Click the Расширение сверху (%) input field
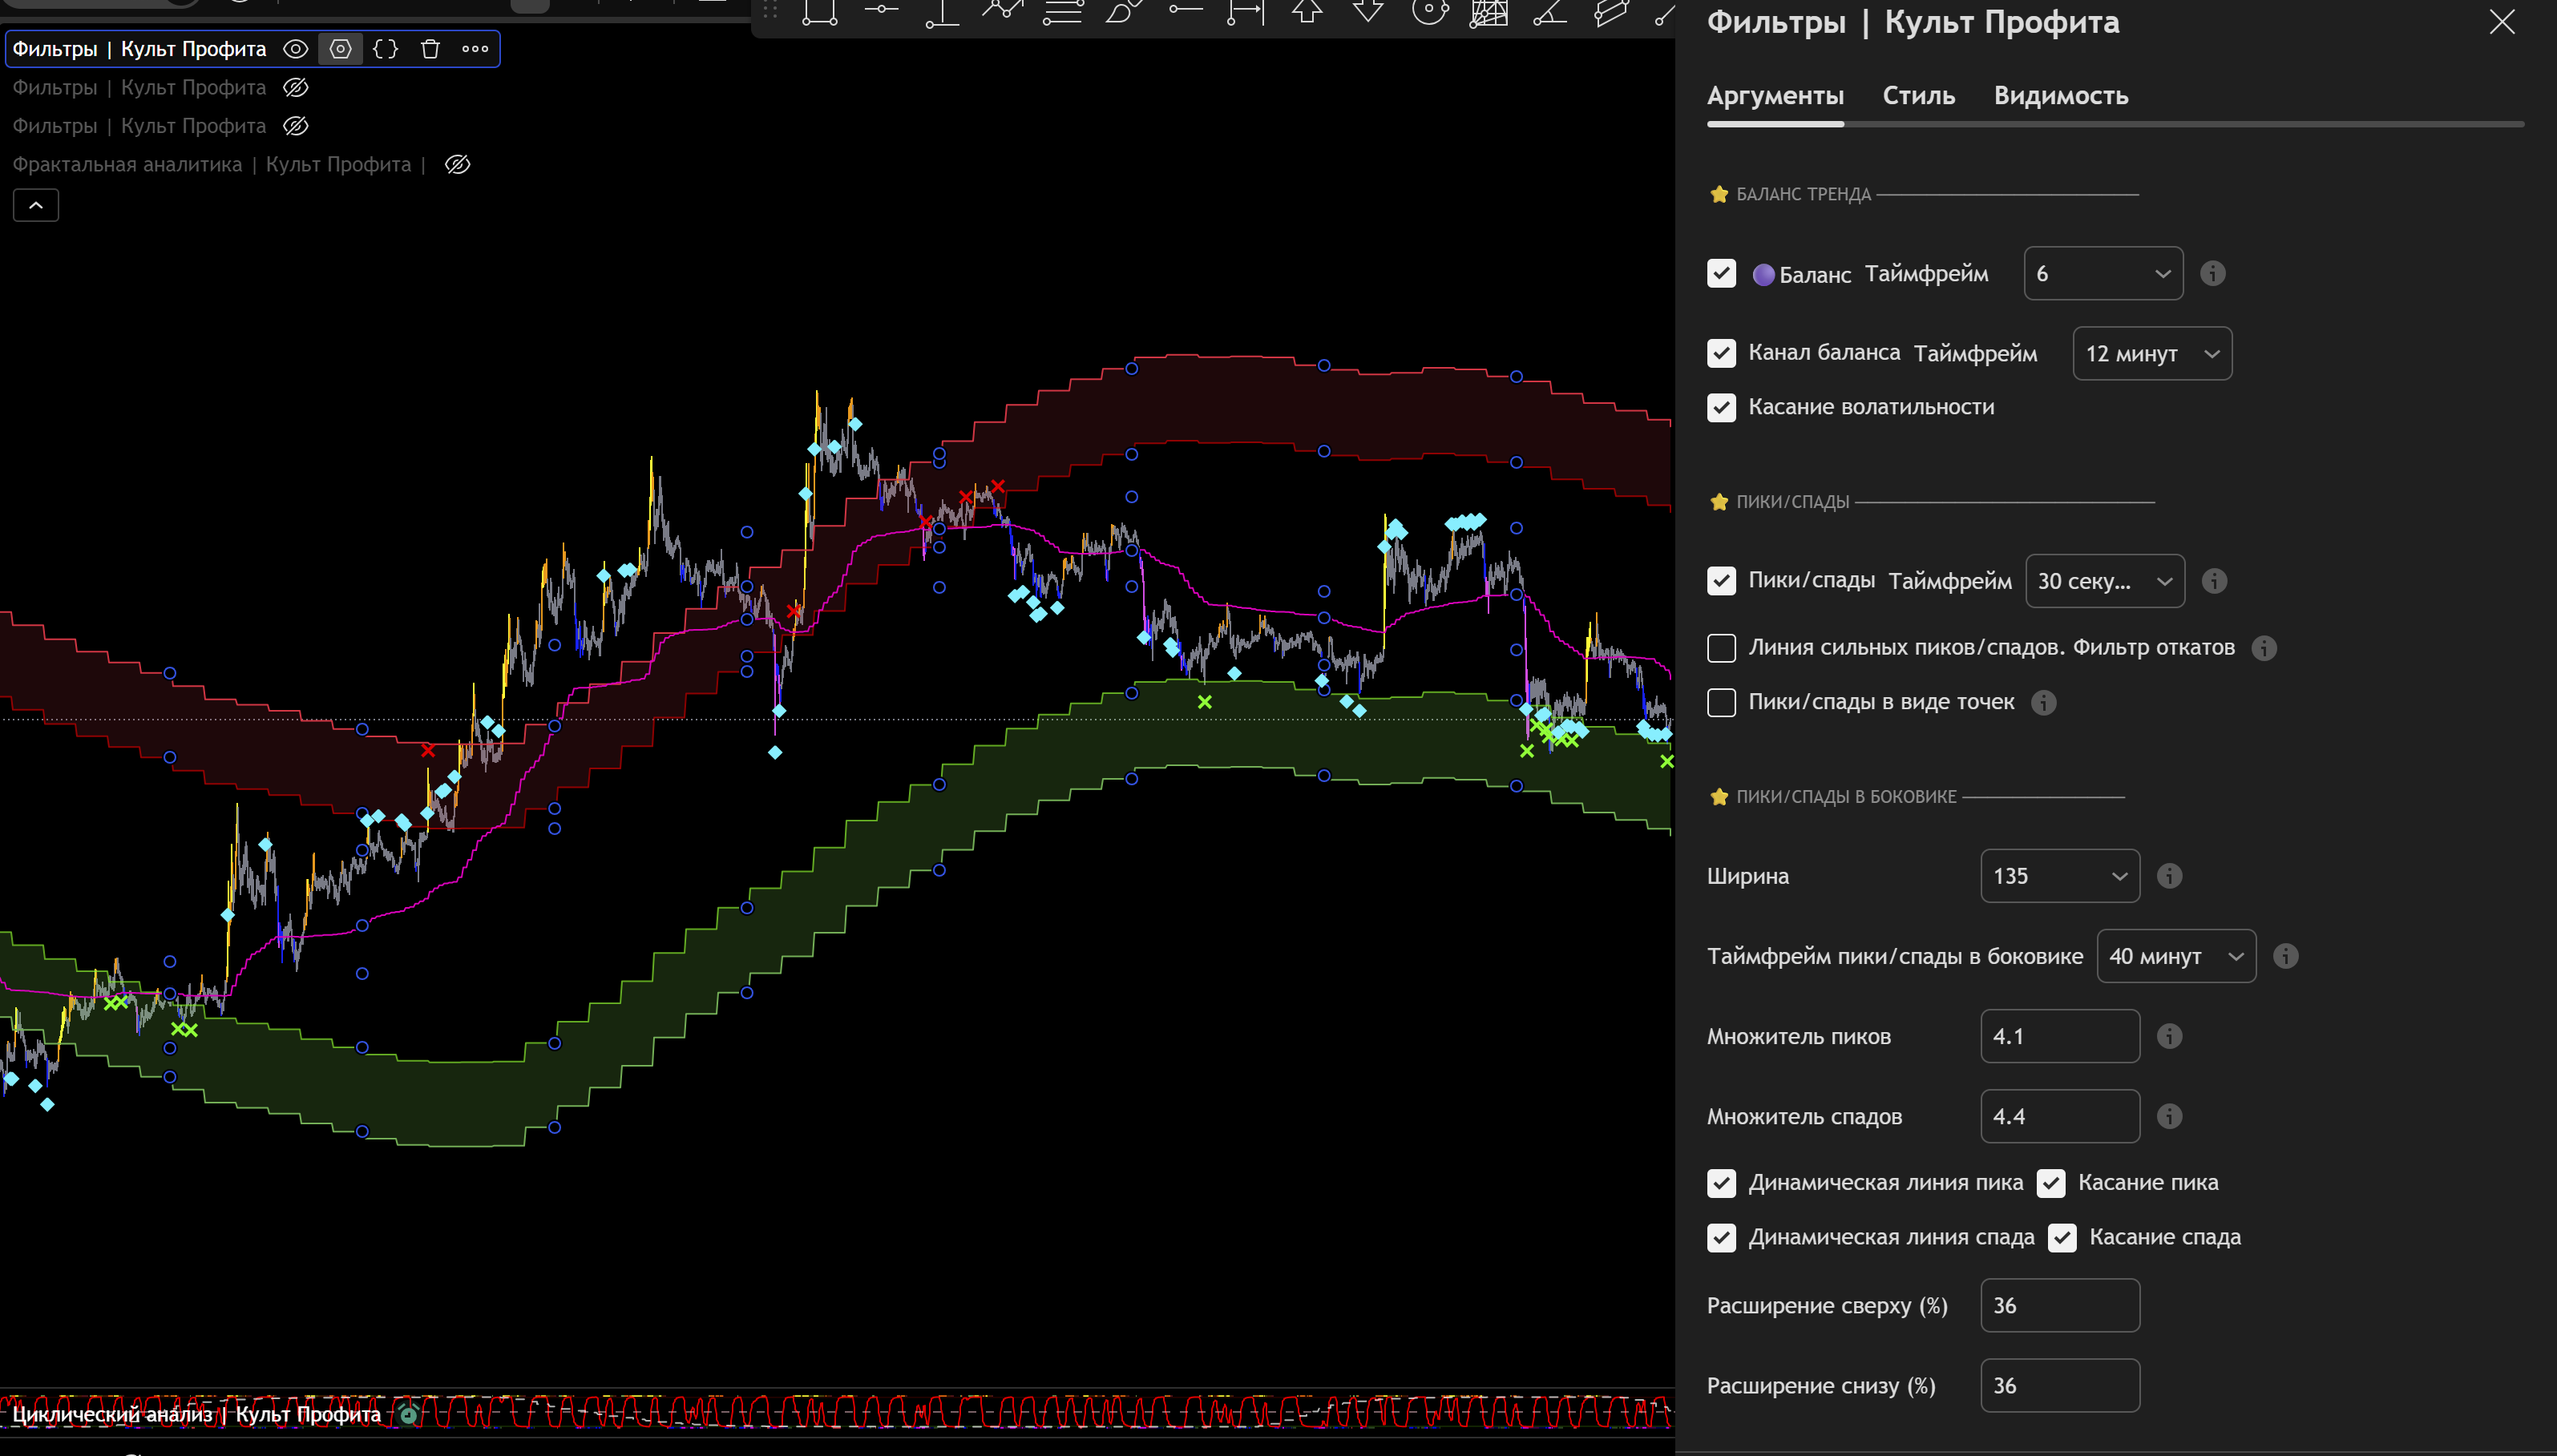Screen dimensions: 2557x1456 2059,1305
